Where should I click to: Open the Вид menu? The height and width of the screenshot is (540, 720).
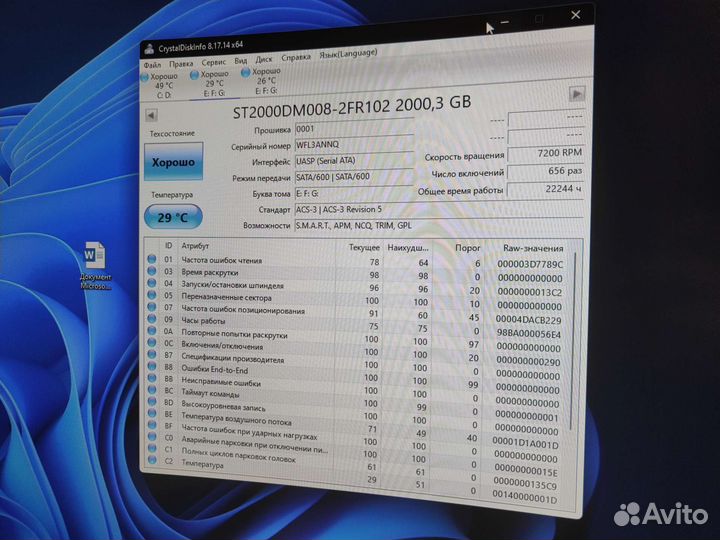241,60
